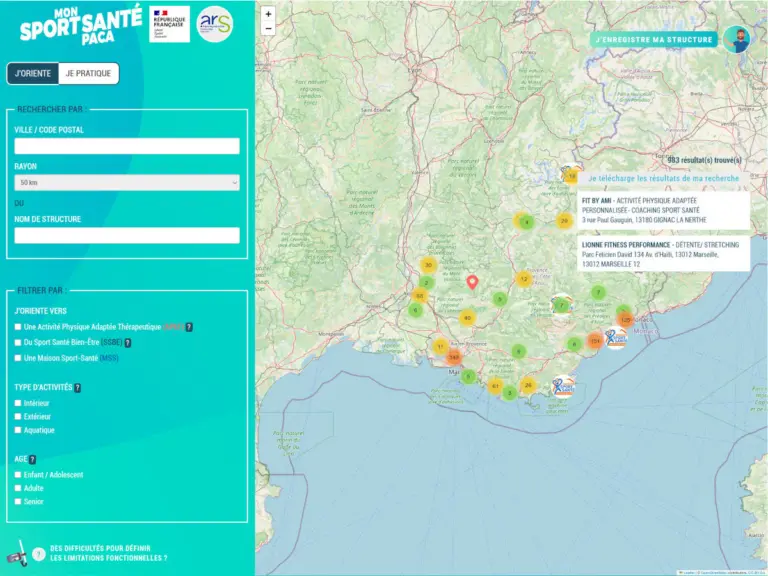Check Une Maison Sport-Santé option
768x576 pixels.
18,358
